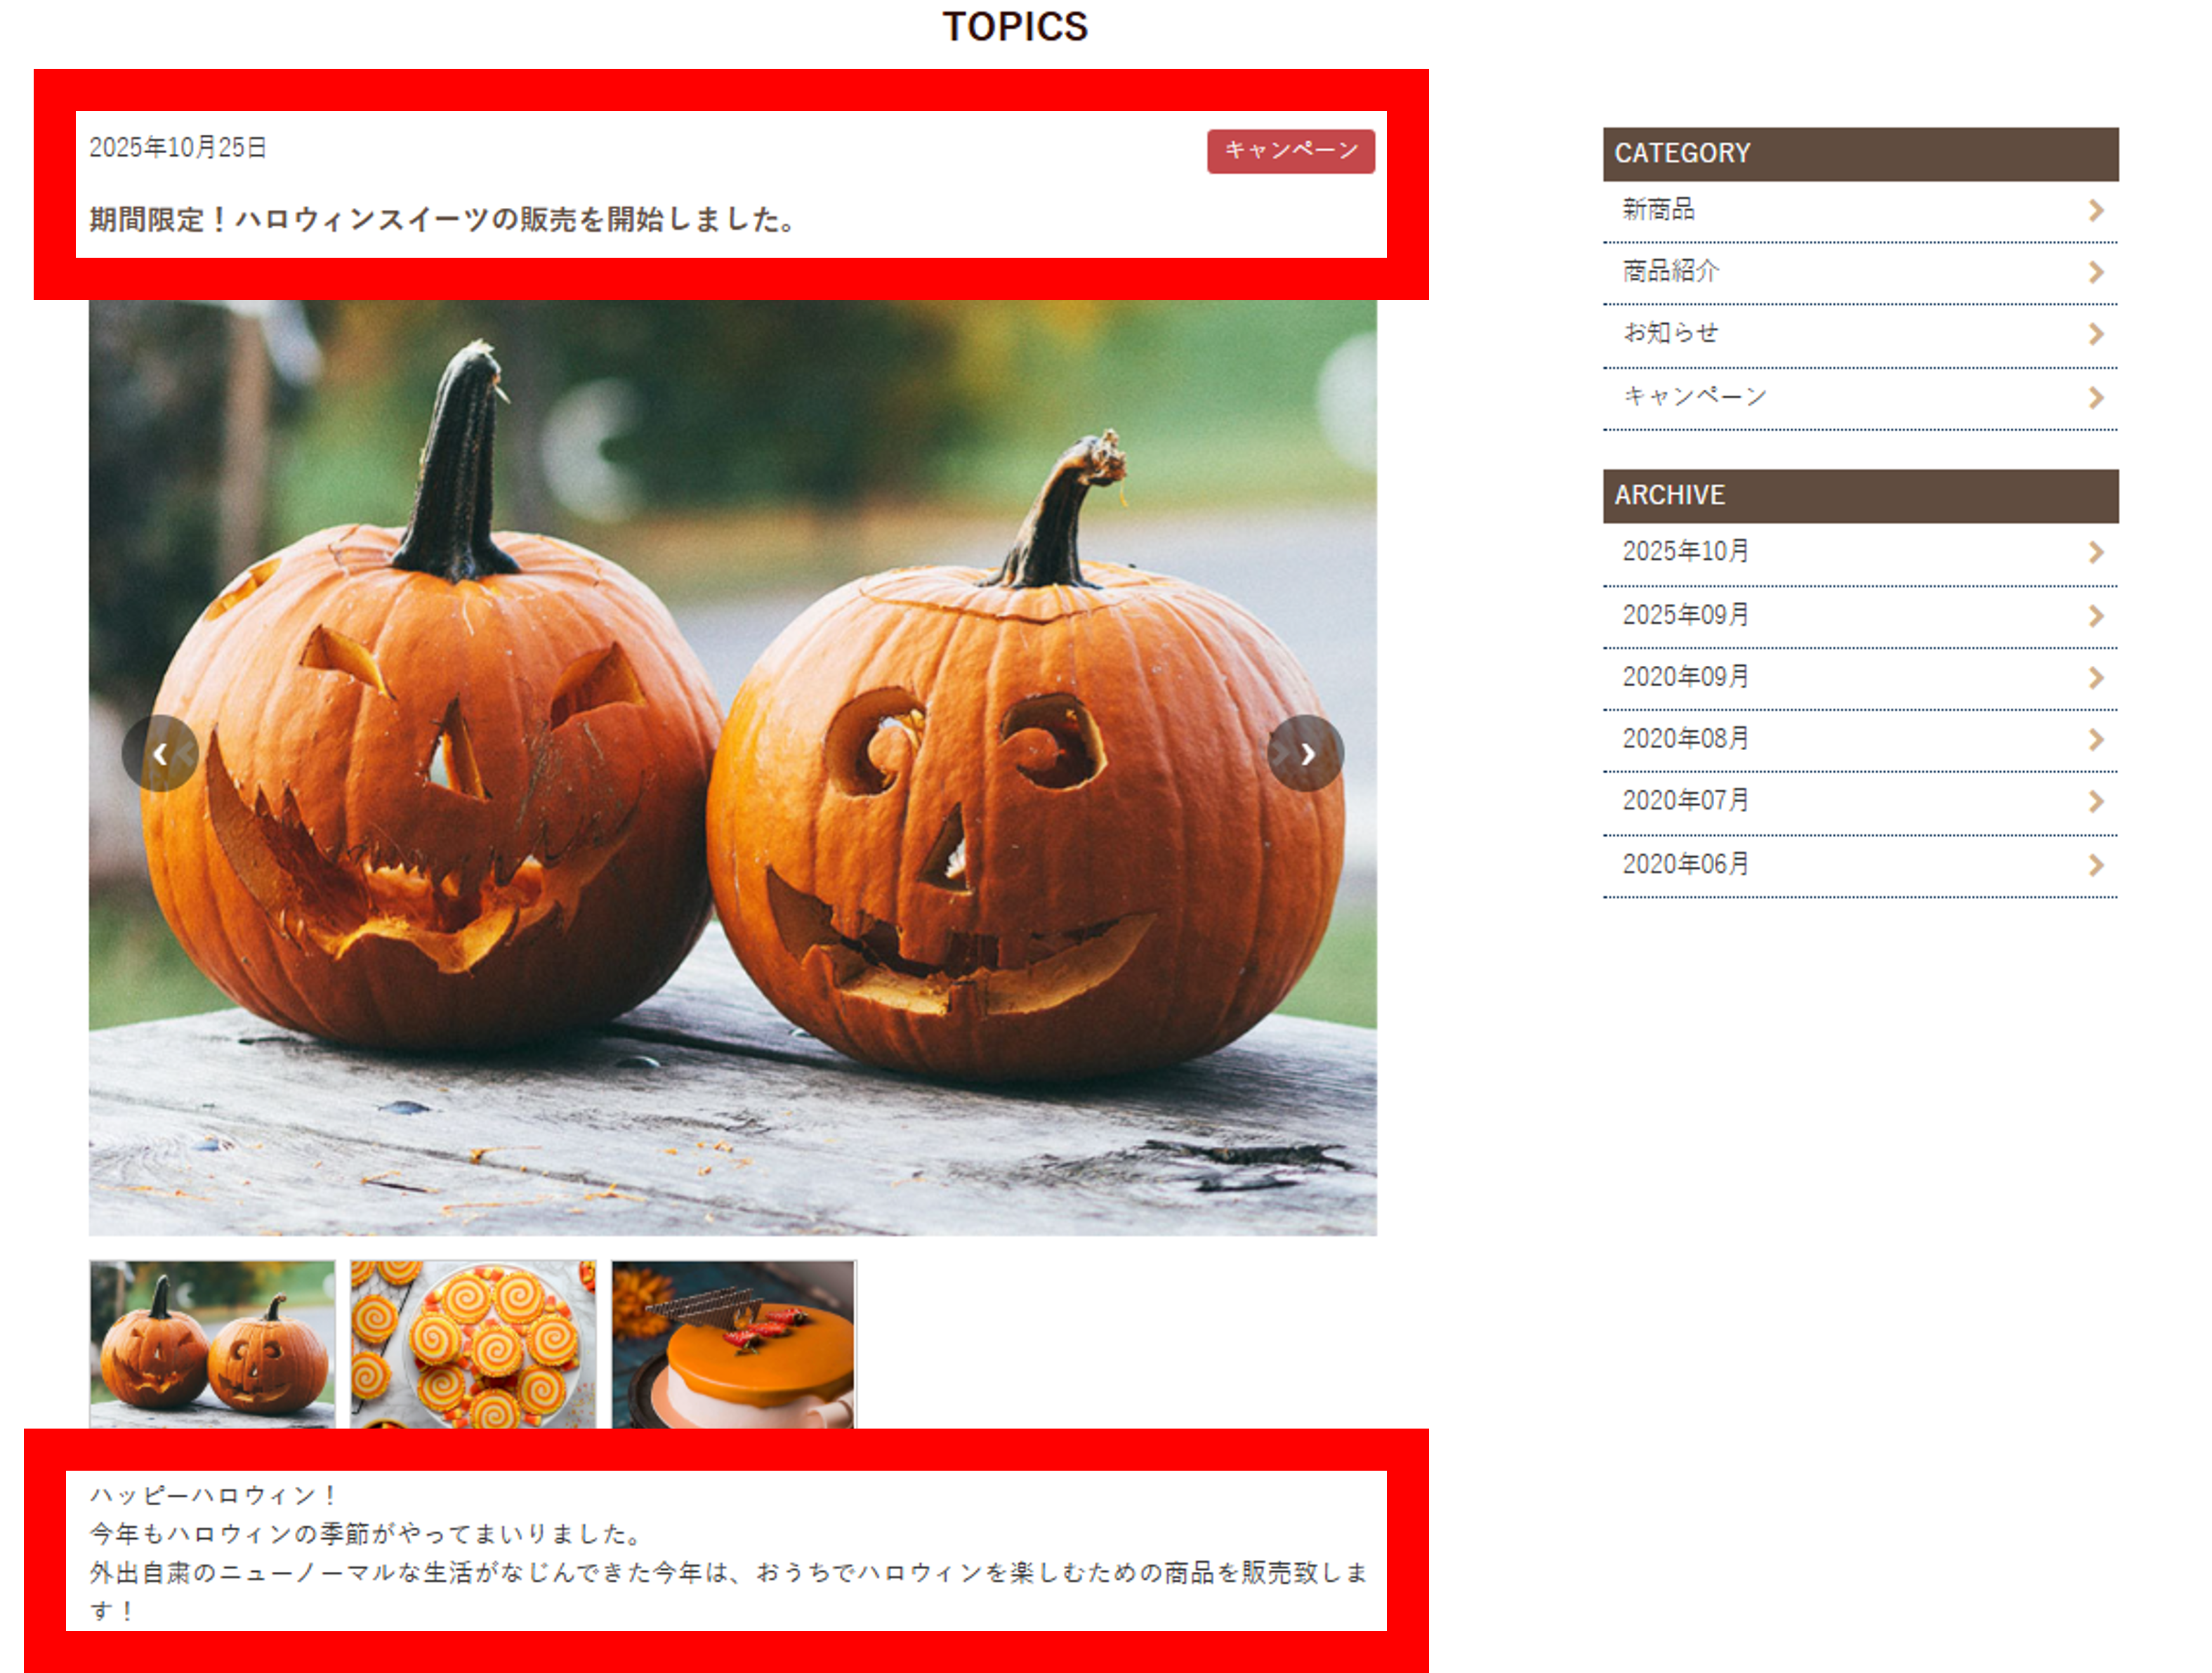Viewport: 2212px width, 1673px height.
Task: Click the chevron beside 2020年06月 archive
Action: [x=2096, y=865]
